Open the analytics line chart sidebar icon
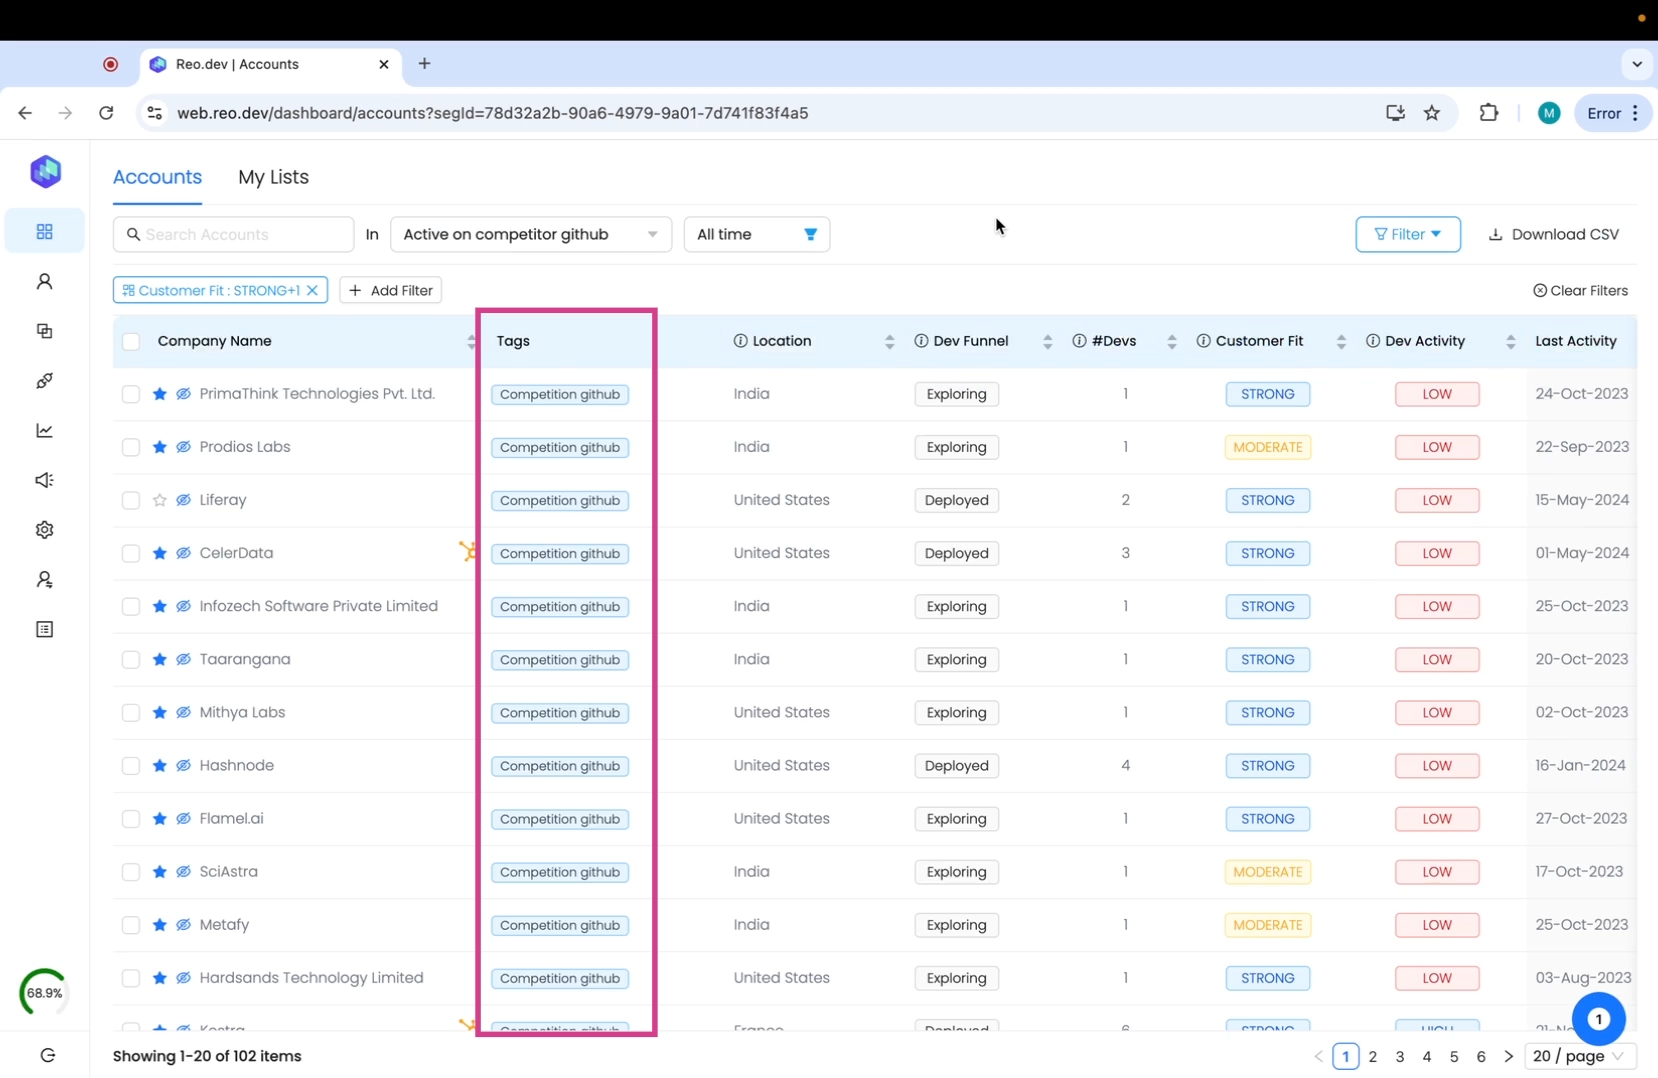 [44, 431]
